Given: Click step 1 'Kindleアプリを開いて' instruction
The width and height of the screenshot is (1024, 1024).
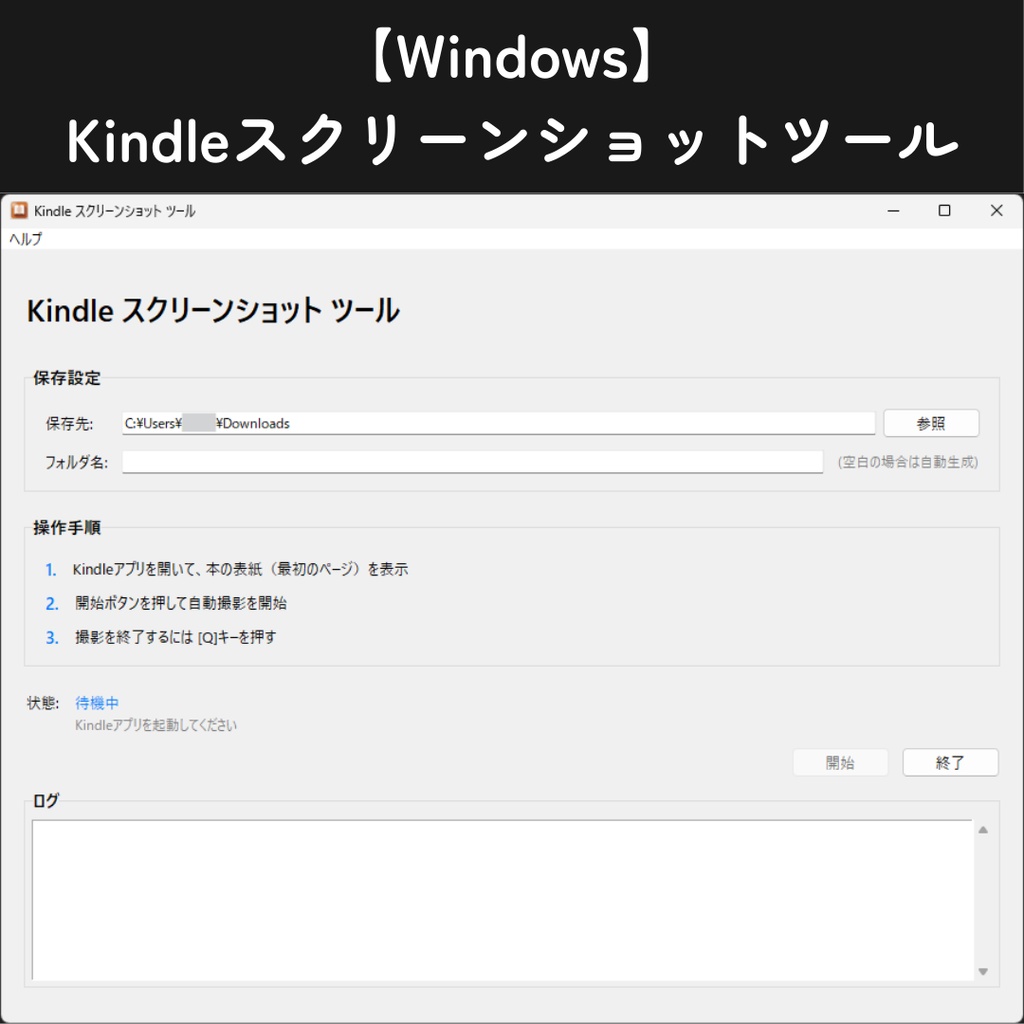Looking at the screenshot, I should click(240, 569).
